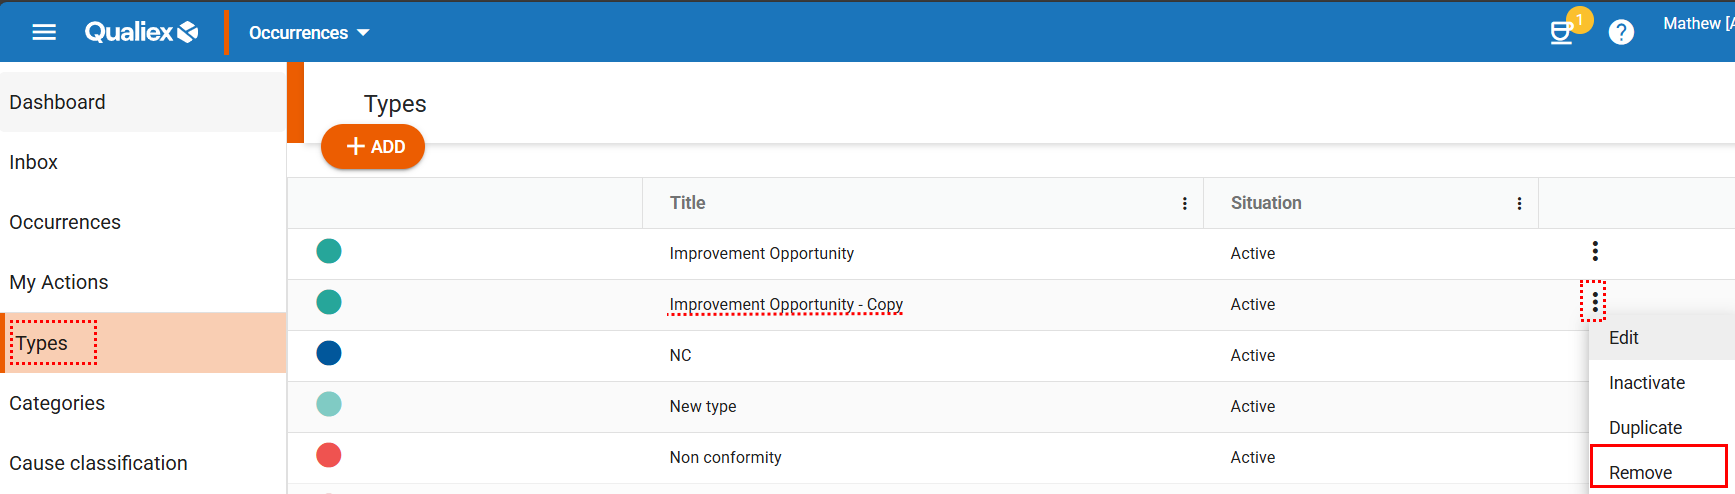This screenshot has height=494, width=1735.
Task: Select Remove from the context menu
Action: 1641,472
